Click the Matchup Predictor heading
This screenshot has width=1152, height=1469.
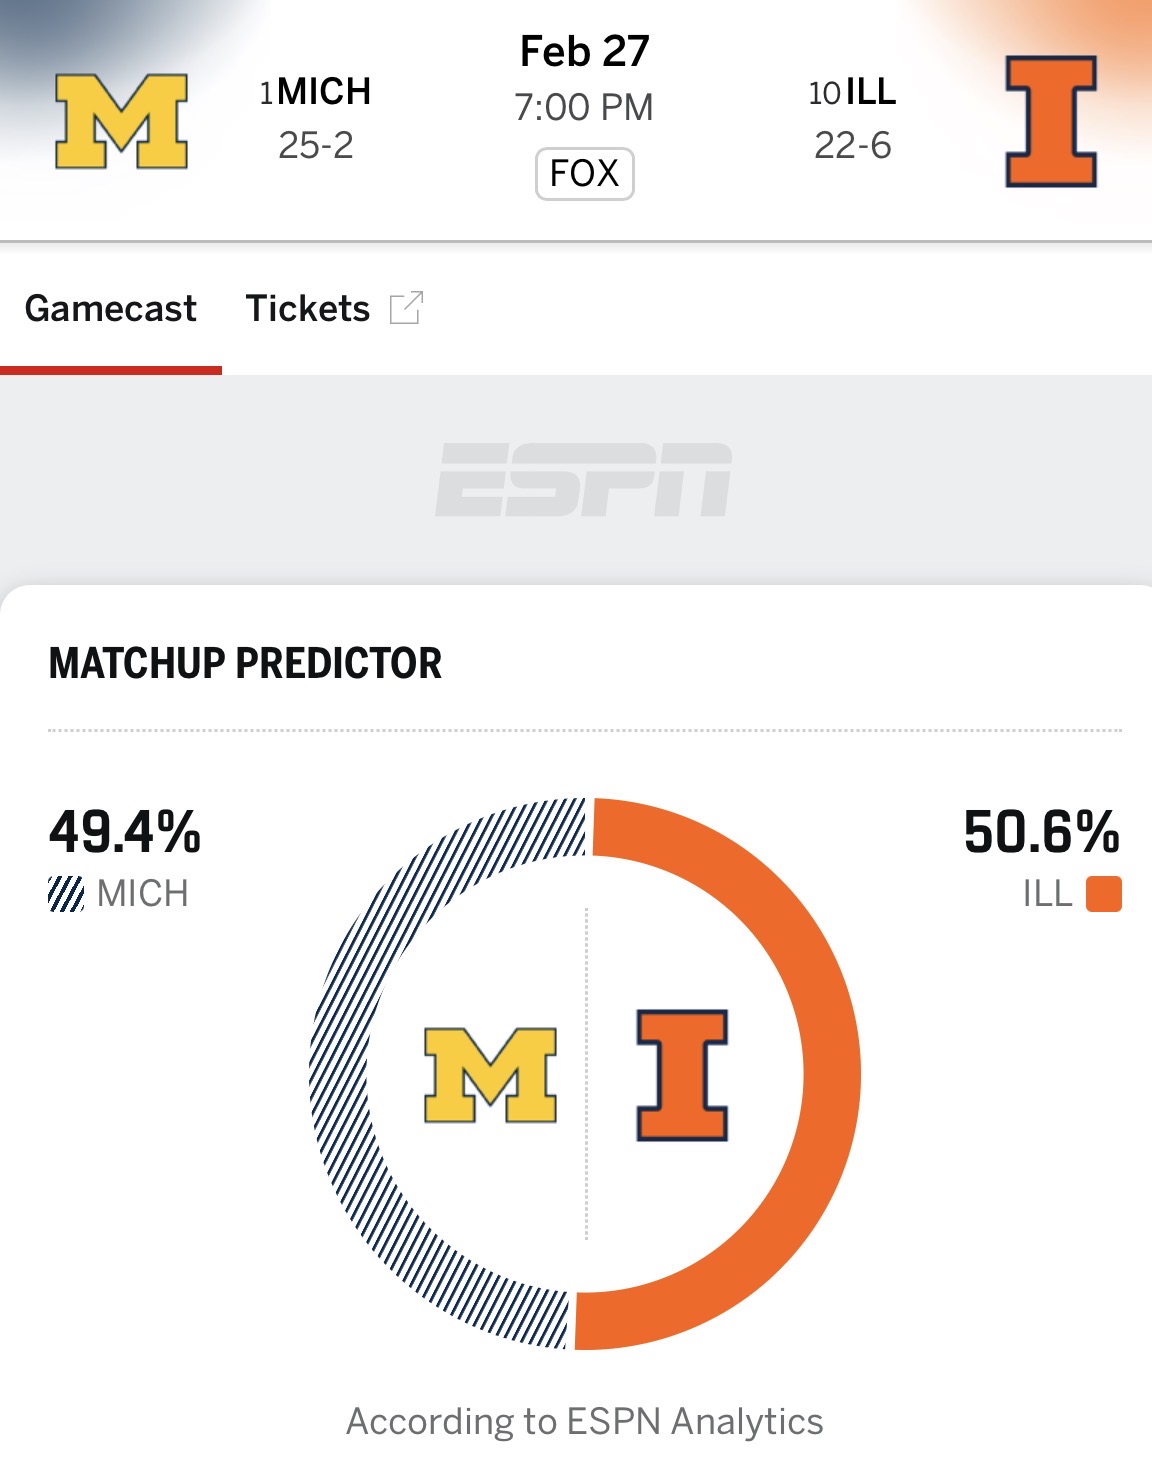click(x=245, y=663)
